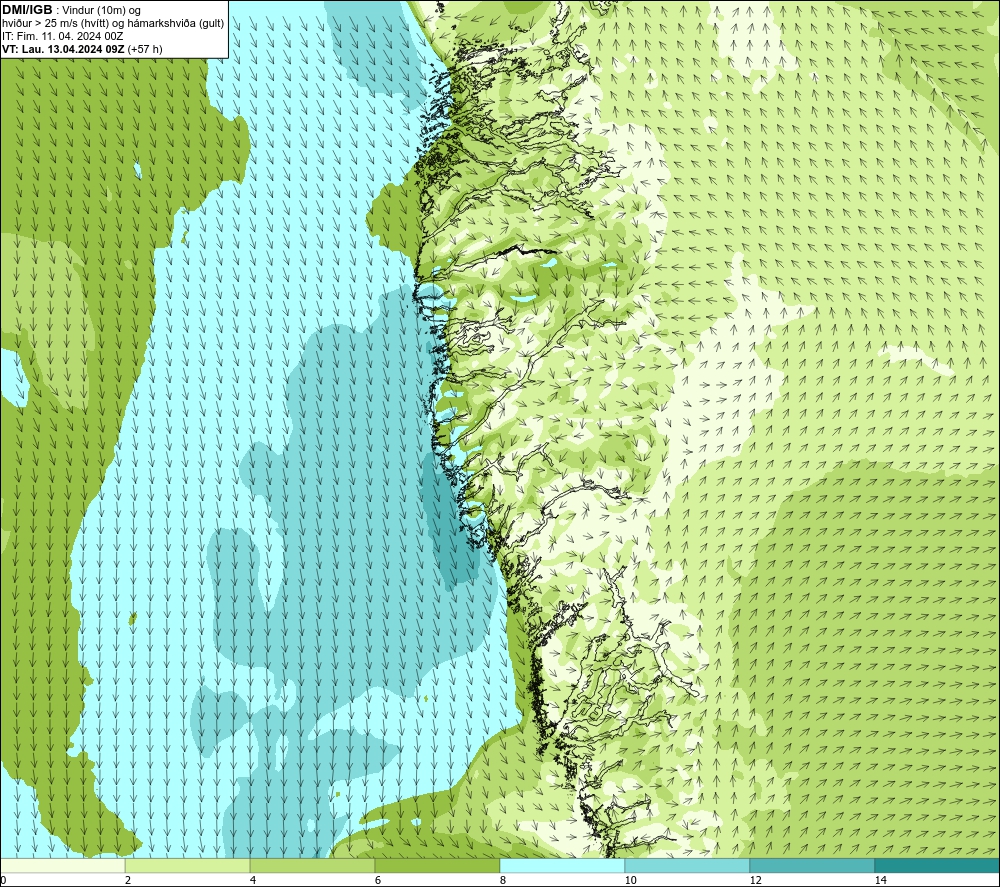Select the darkest teal band above 14
1000x887 pixels.
click(936, 866)
